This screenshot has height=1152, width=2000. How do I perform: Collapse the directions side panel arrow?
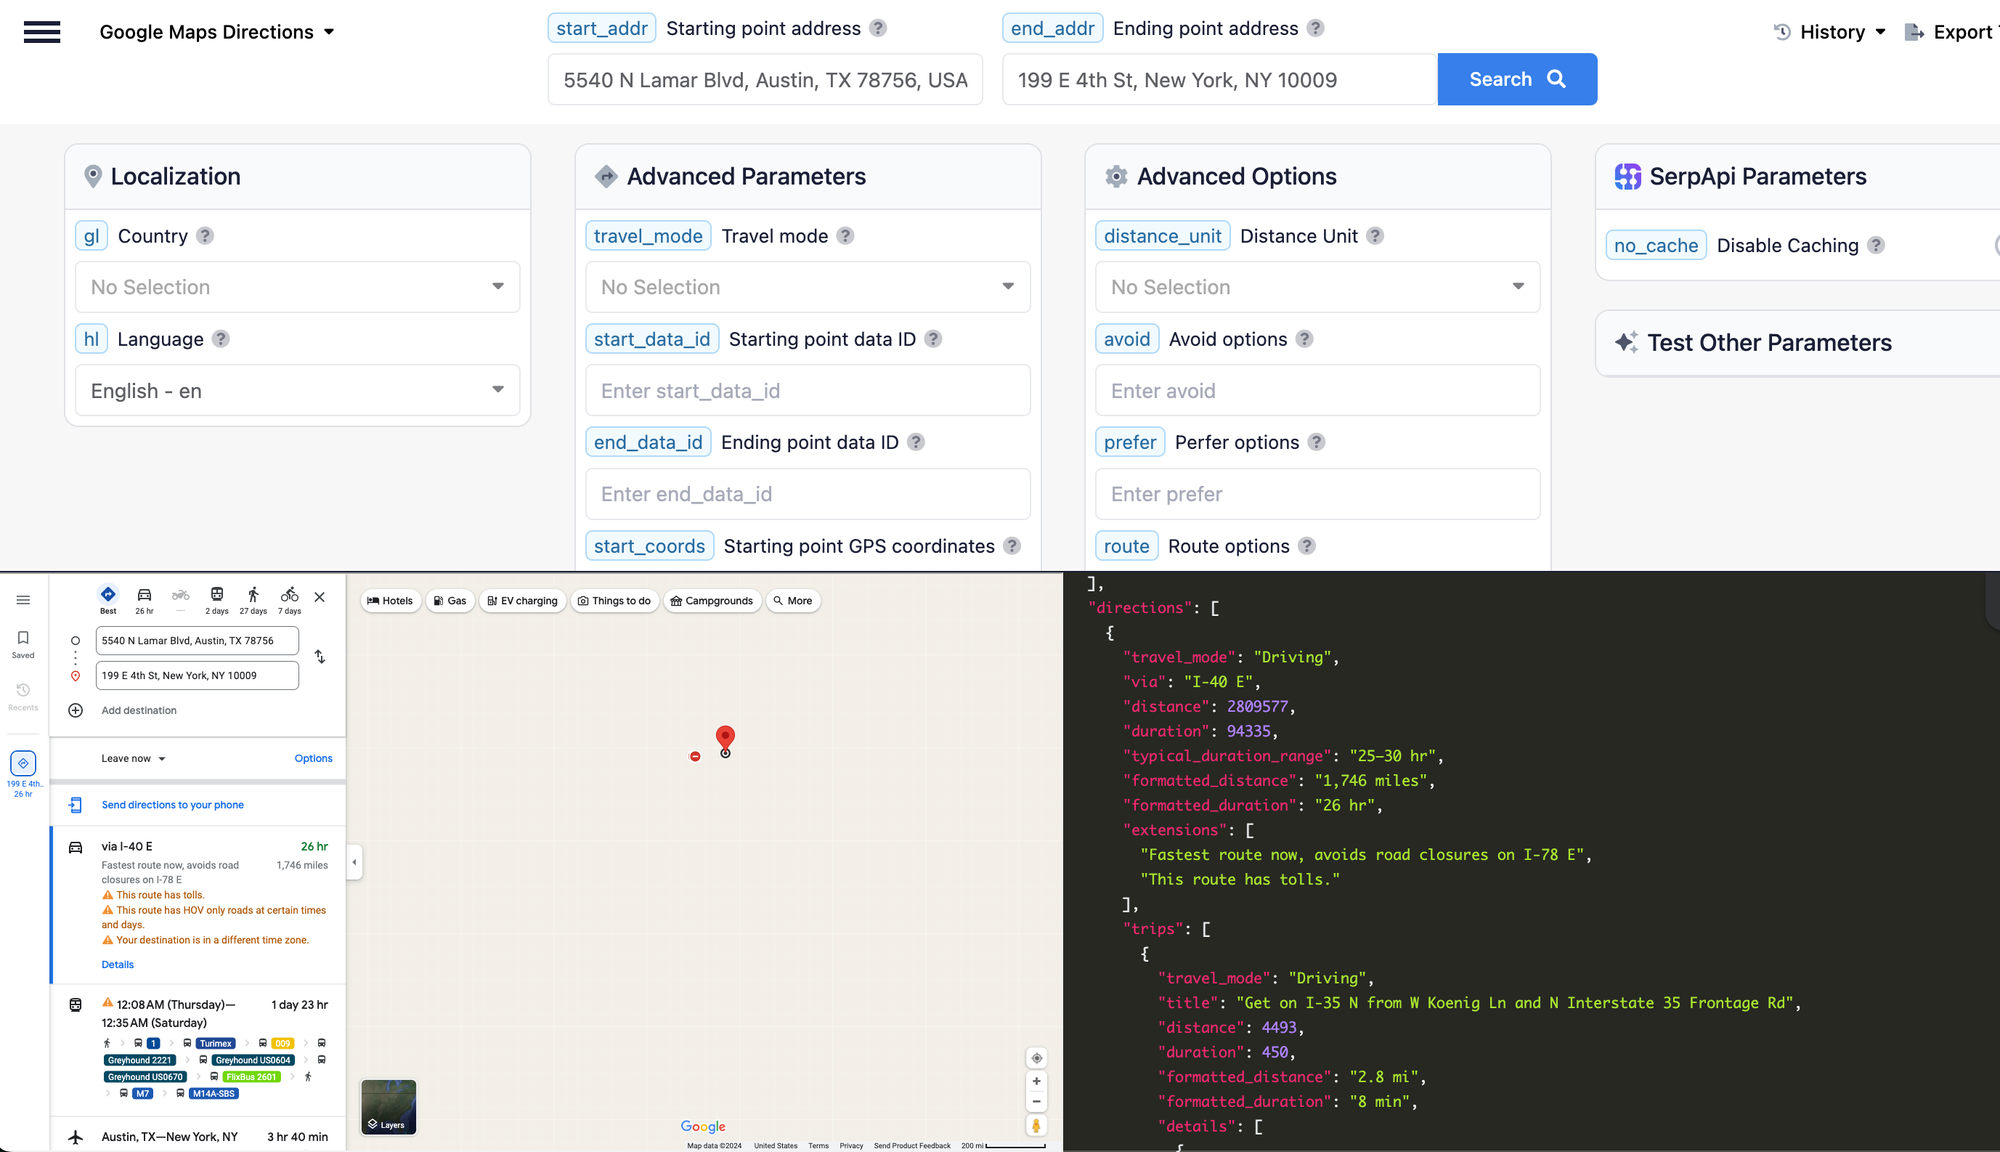click(x=354, y=862)
